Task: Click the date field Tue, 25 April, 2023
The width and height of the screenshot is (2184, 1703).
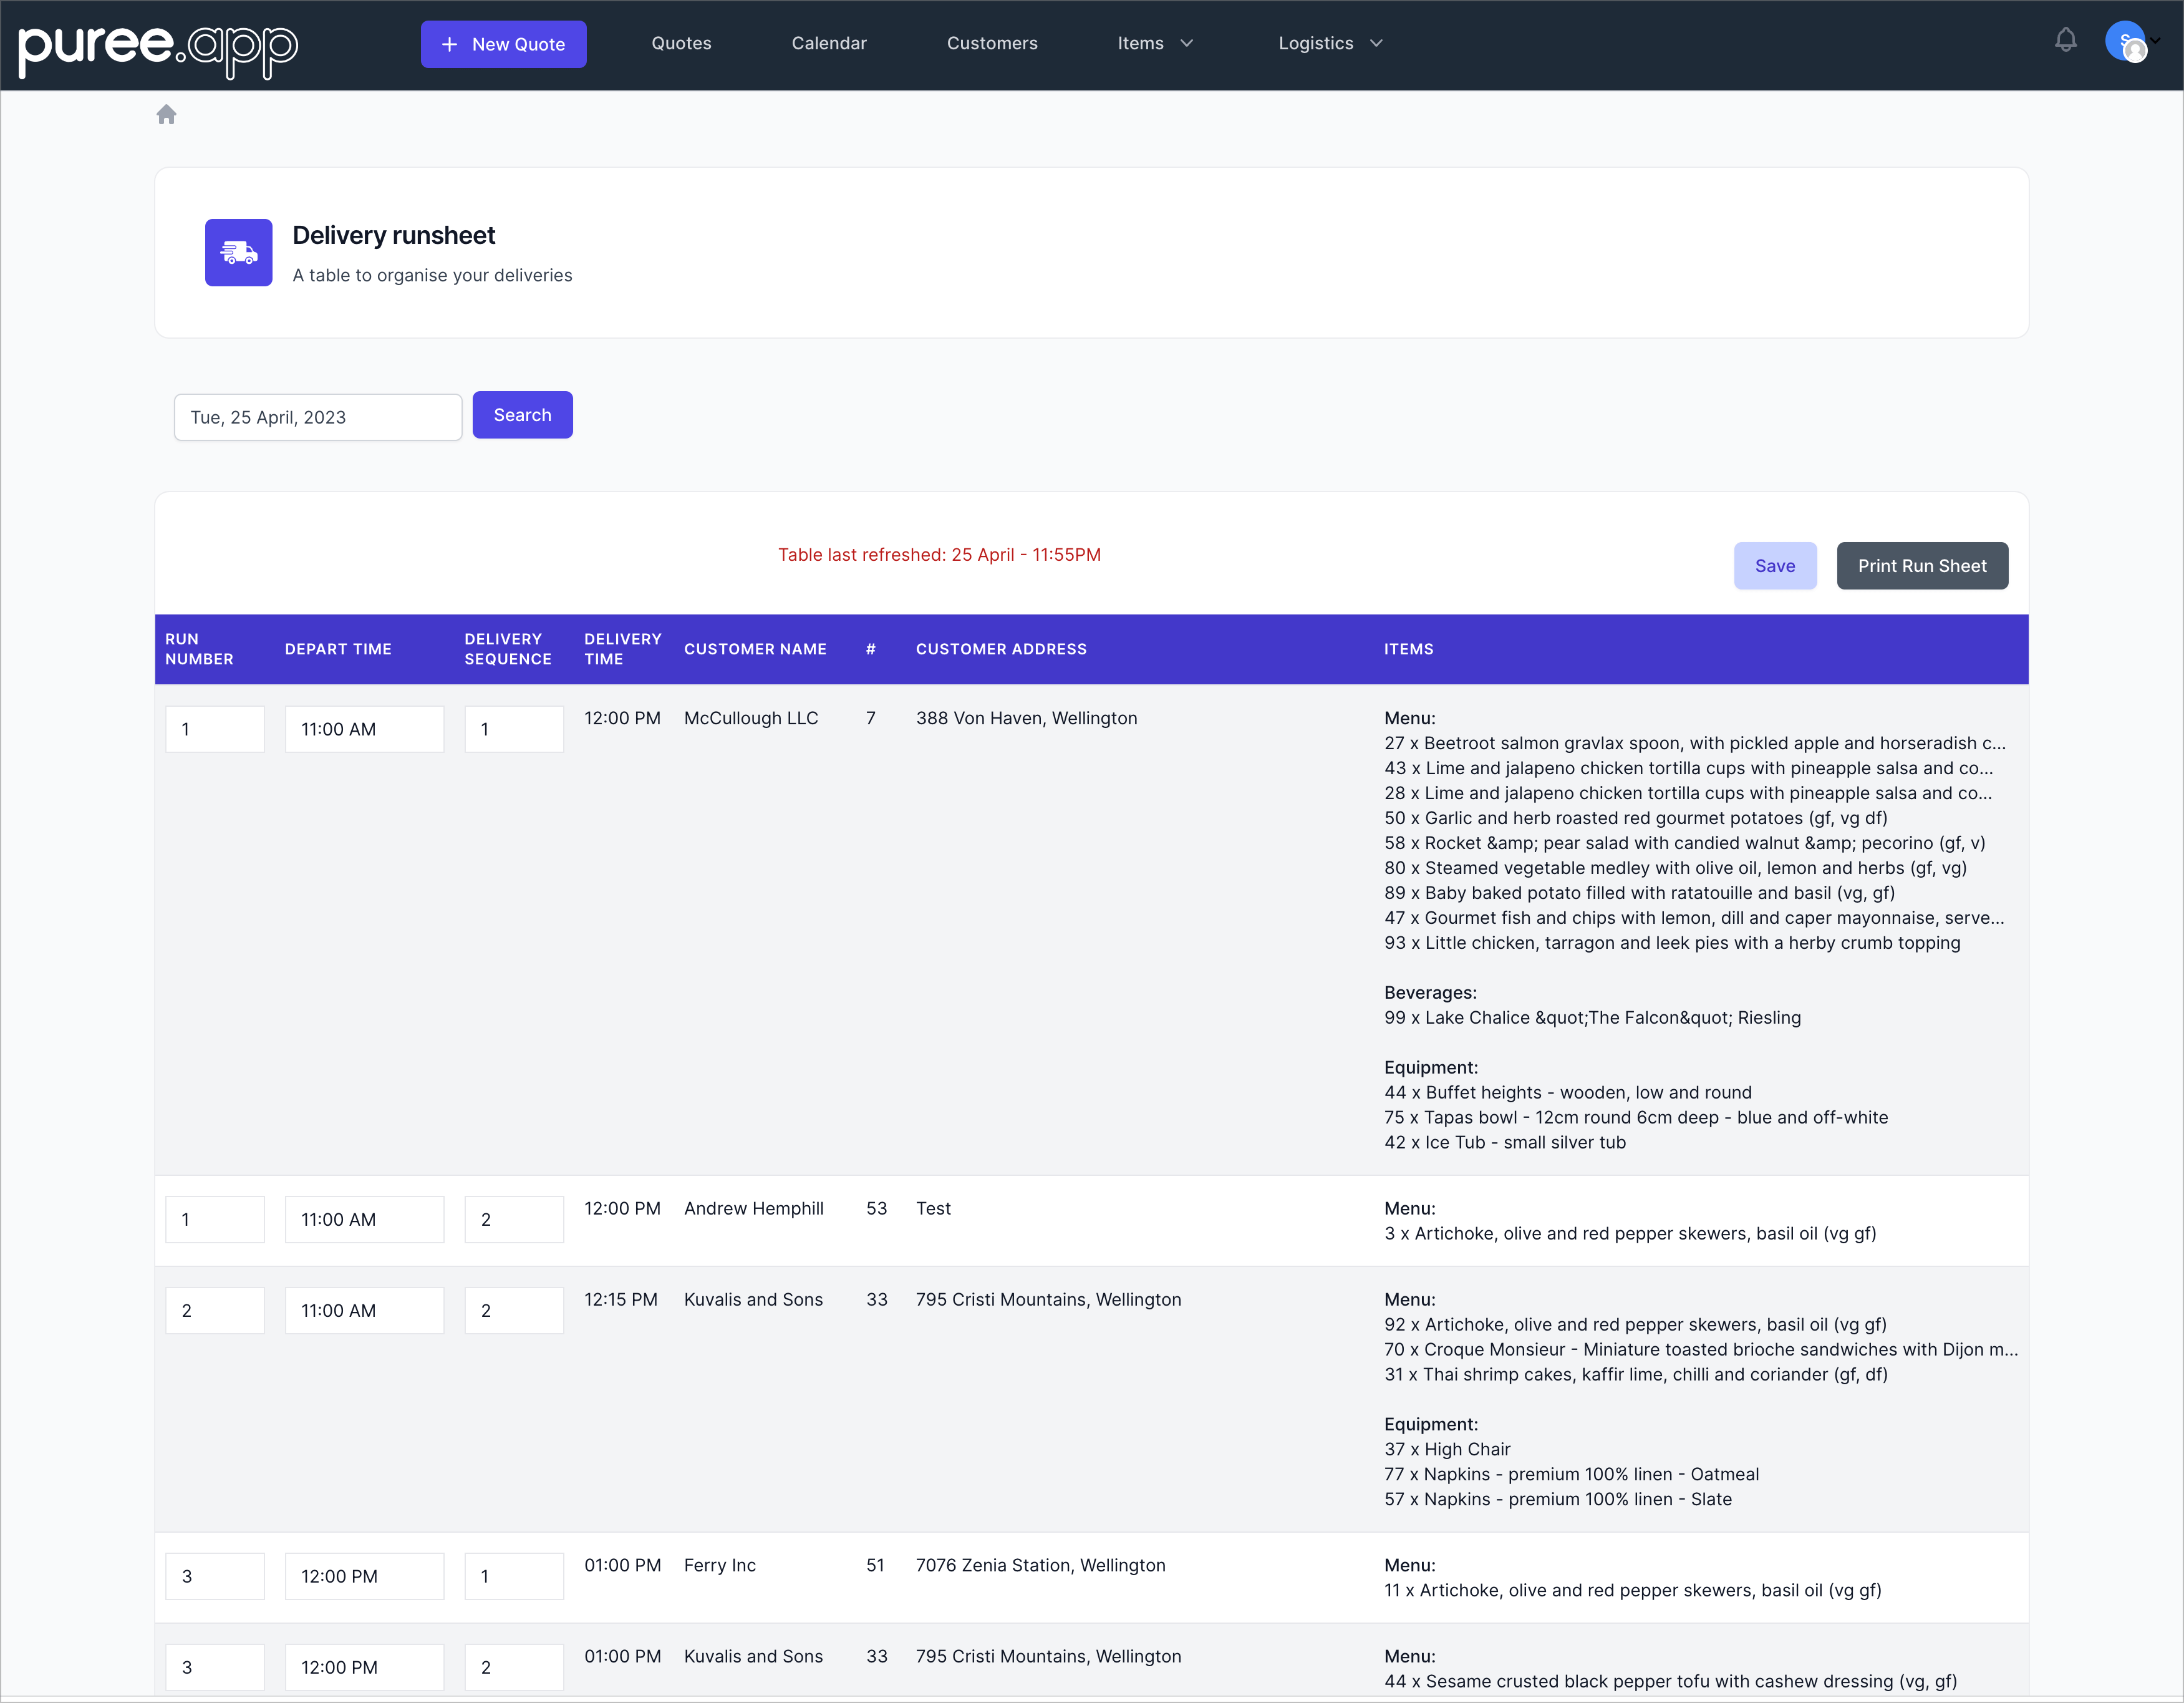Action: pos(318,417)
